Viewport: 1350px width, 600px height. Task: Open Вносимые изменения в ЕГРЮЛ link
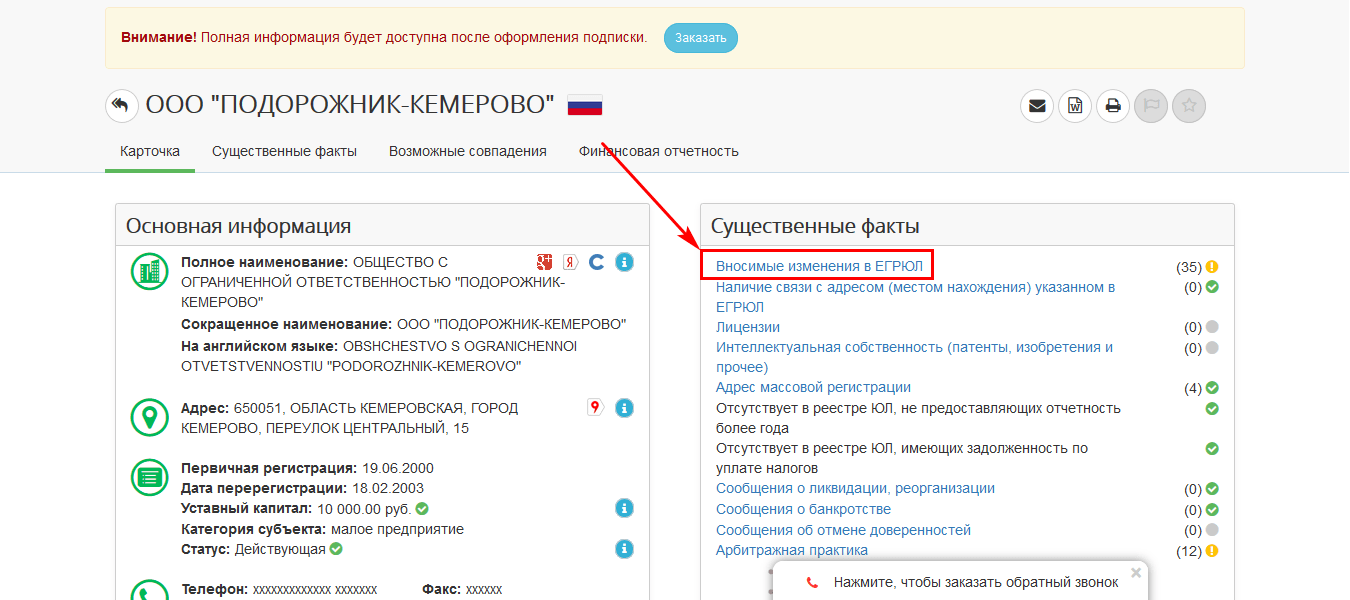point(819,266)
